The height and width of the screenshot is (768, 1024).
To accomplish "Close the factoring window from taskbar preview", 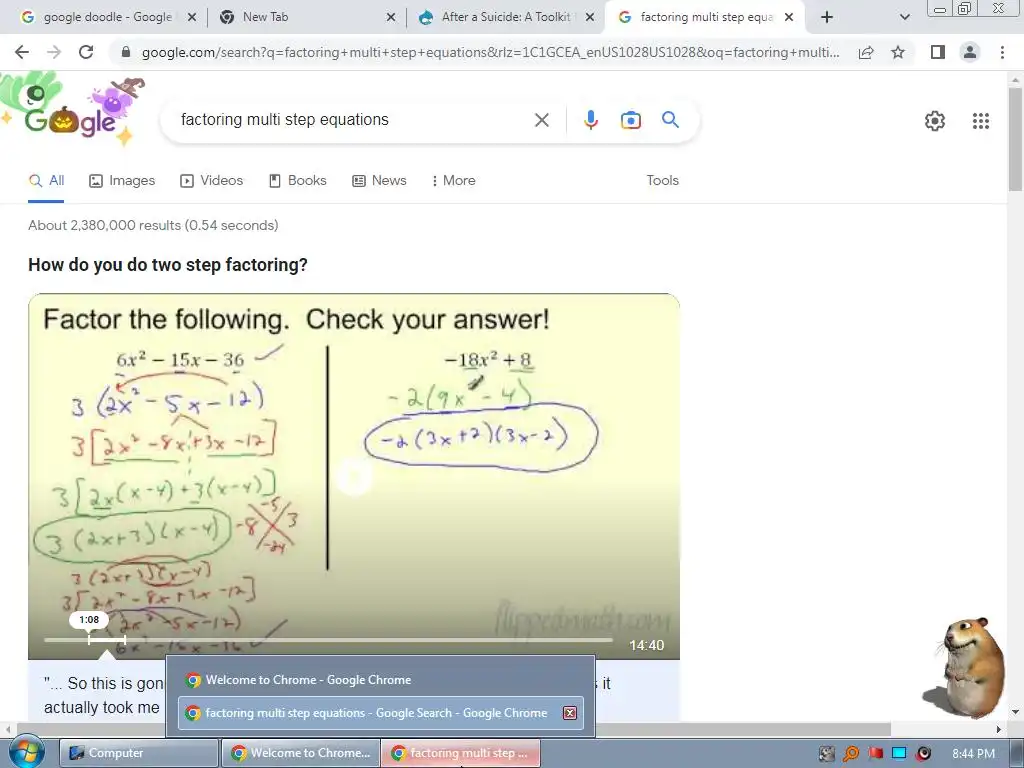I will click(569, 713).
